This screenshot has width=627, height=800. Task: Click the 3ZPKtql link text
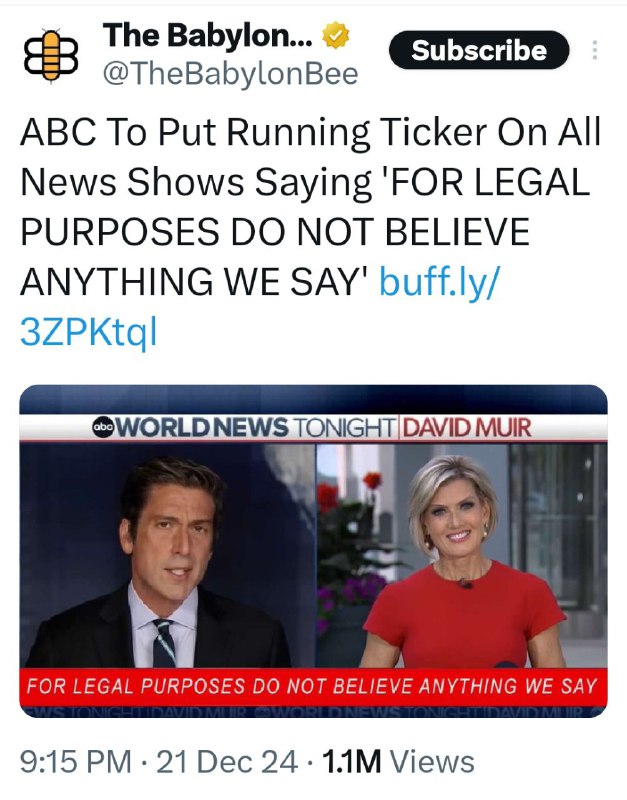[88, 332]
